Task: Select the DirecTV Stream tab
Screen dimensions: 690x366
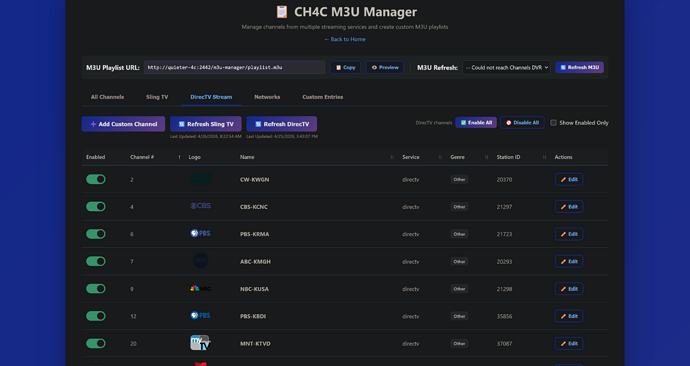Action: pyautogui.click(x=211, y=97)
